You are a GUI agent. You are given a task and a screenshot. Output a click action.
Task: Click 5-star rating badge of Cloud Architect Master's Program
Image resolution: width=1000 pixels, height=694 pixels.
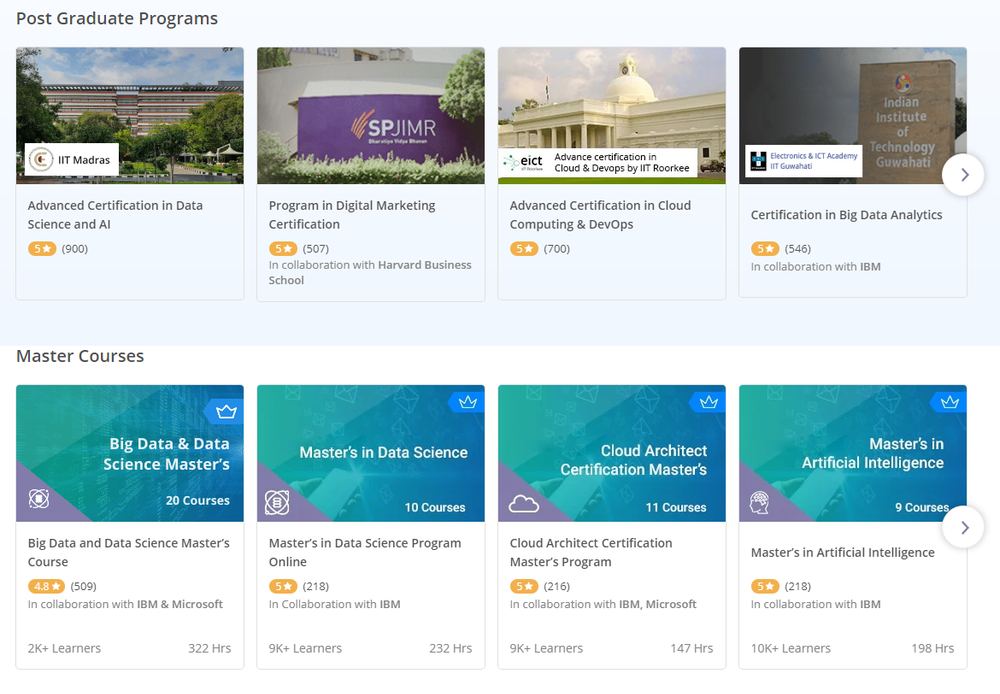coord(524,586)
